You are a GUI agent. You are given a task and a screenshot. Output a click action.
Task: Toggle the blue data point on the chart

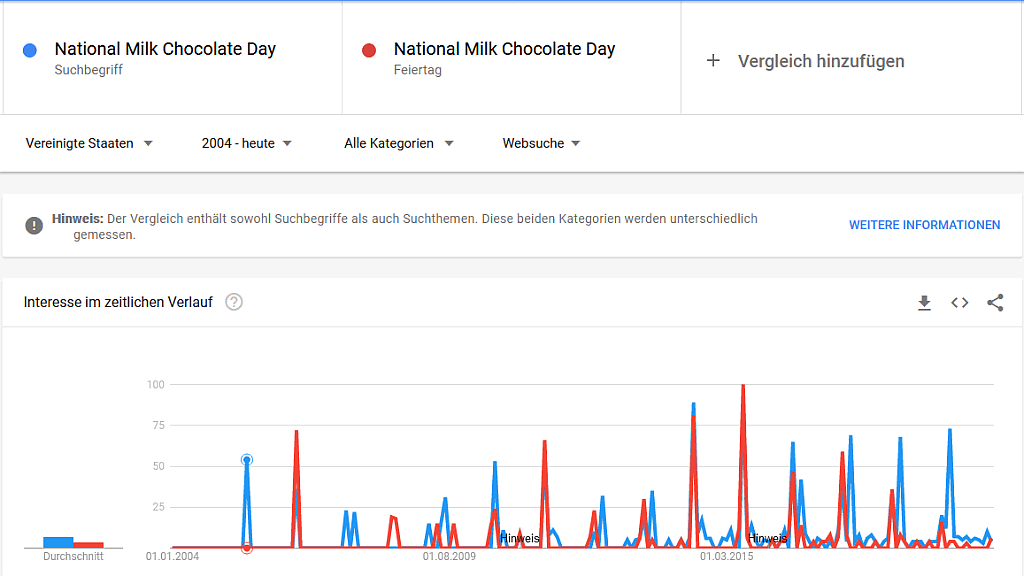[246, 460]
